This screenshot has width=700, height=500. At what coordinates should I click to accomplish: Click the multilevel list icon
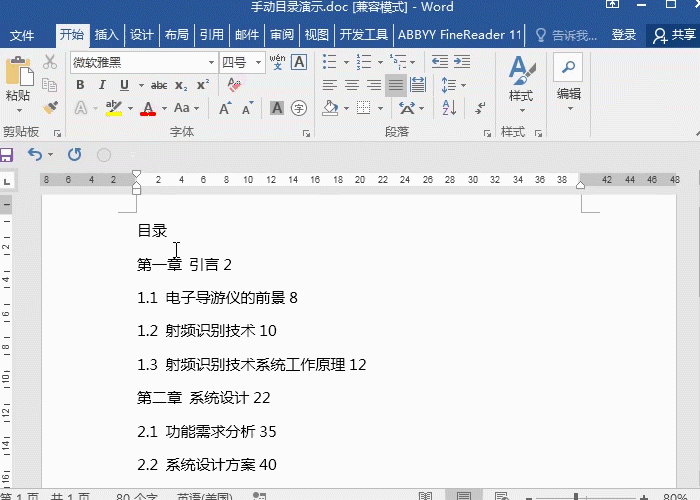pyautogui.click(x=398, y=62)
